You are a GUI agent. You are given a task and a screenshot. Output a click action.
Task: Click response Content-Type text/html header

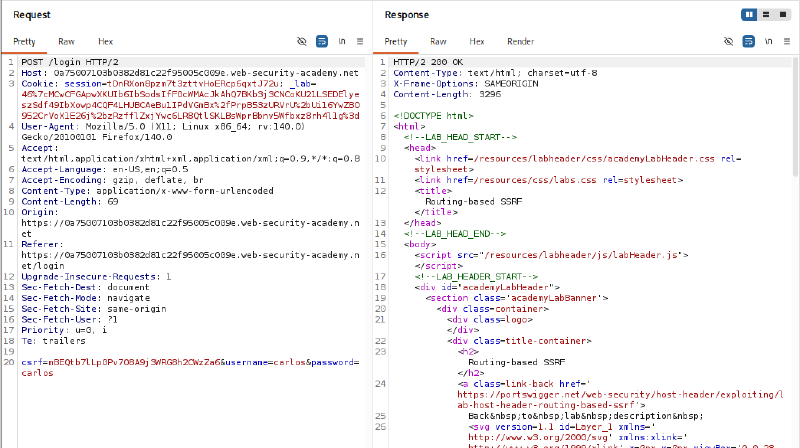tap(495, 73)
